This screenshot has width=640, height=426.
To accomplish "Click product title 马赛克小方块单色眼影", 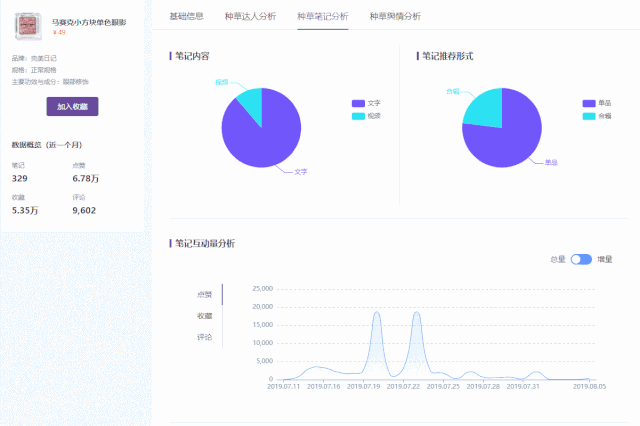I will (89, 22).
